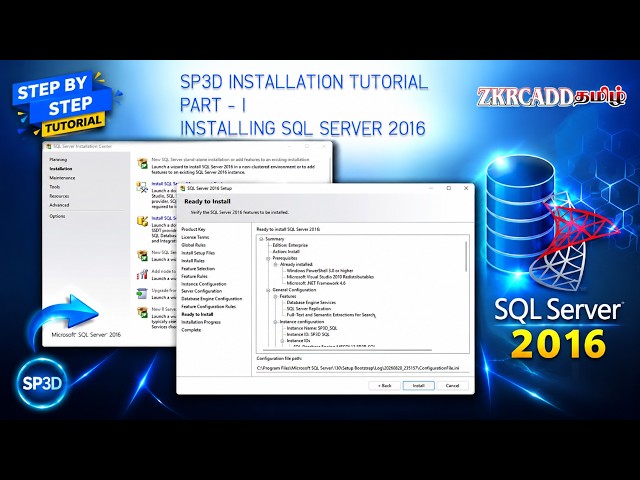Click the Configuration file path field
This screenshot has width=640, height=480.
pos(362,368)
